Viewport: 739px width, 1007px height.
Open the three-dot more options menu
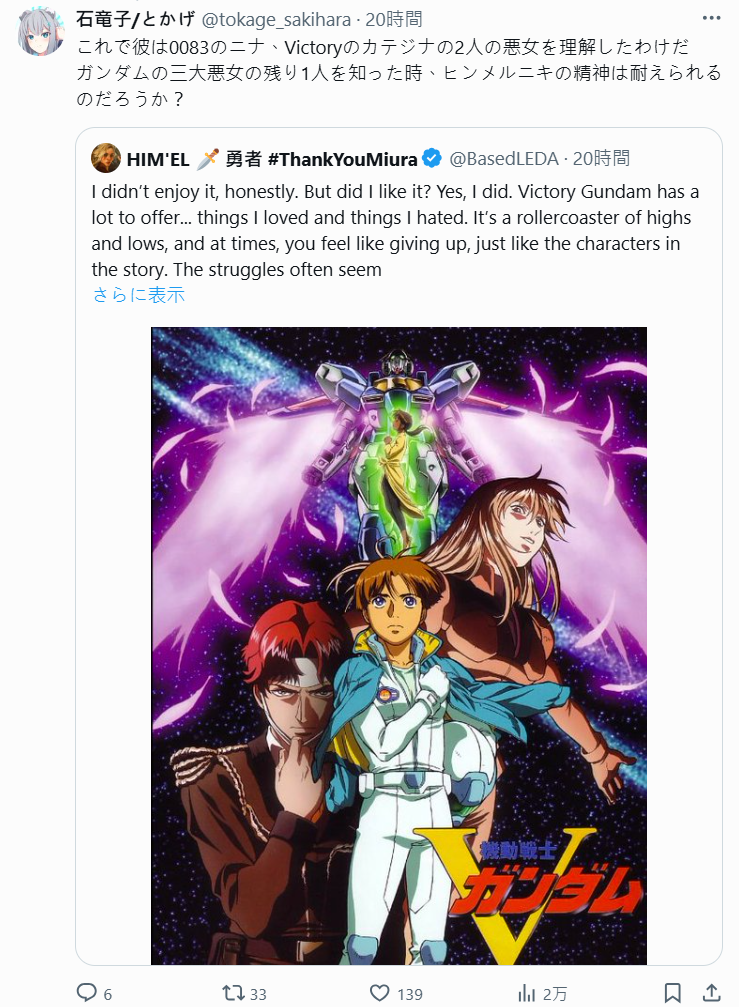pyautogui.click(x=711, y=18)
